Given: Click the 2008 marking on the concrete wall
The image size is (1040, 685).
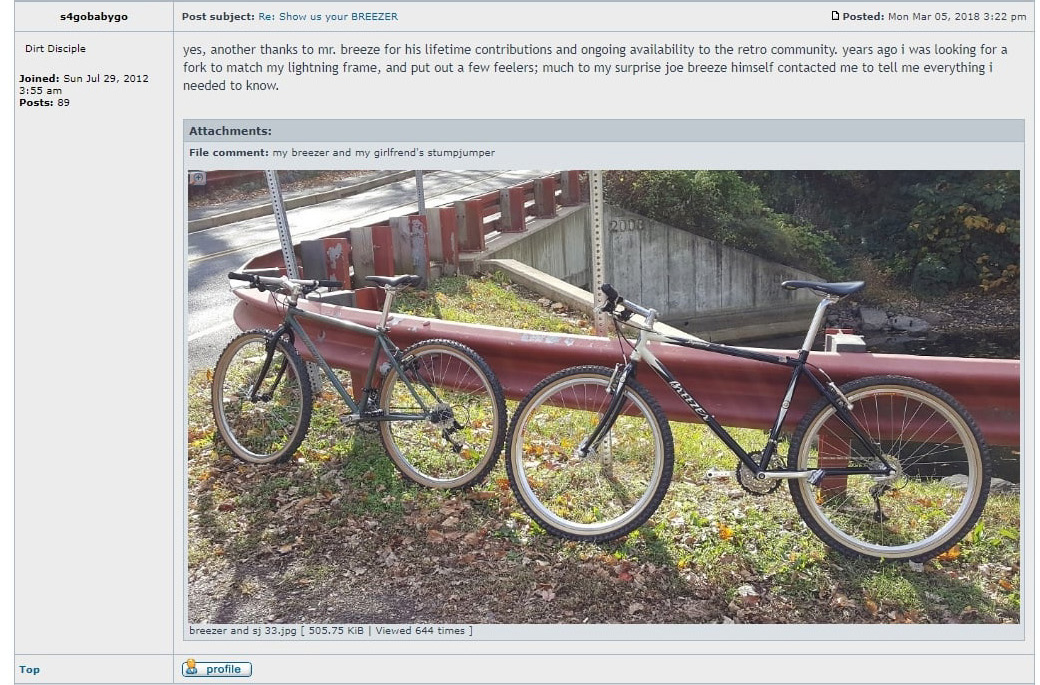Looking at the screenshot, I should click(627, 225).
